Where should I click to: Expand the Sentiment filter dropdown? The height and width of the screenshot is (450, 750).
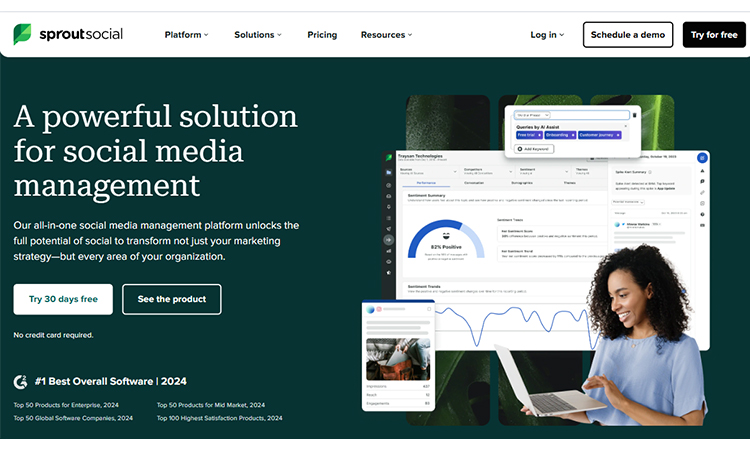point(544,171)
